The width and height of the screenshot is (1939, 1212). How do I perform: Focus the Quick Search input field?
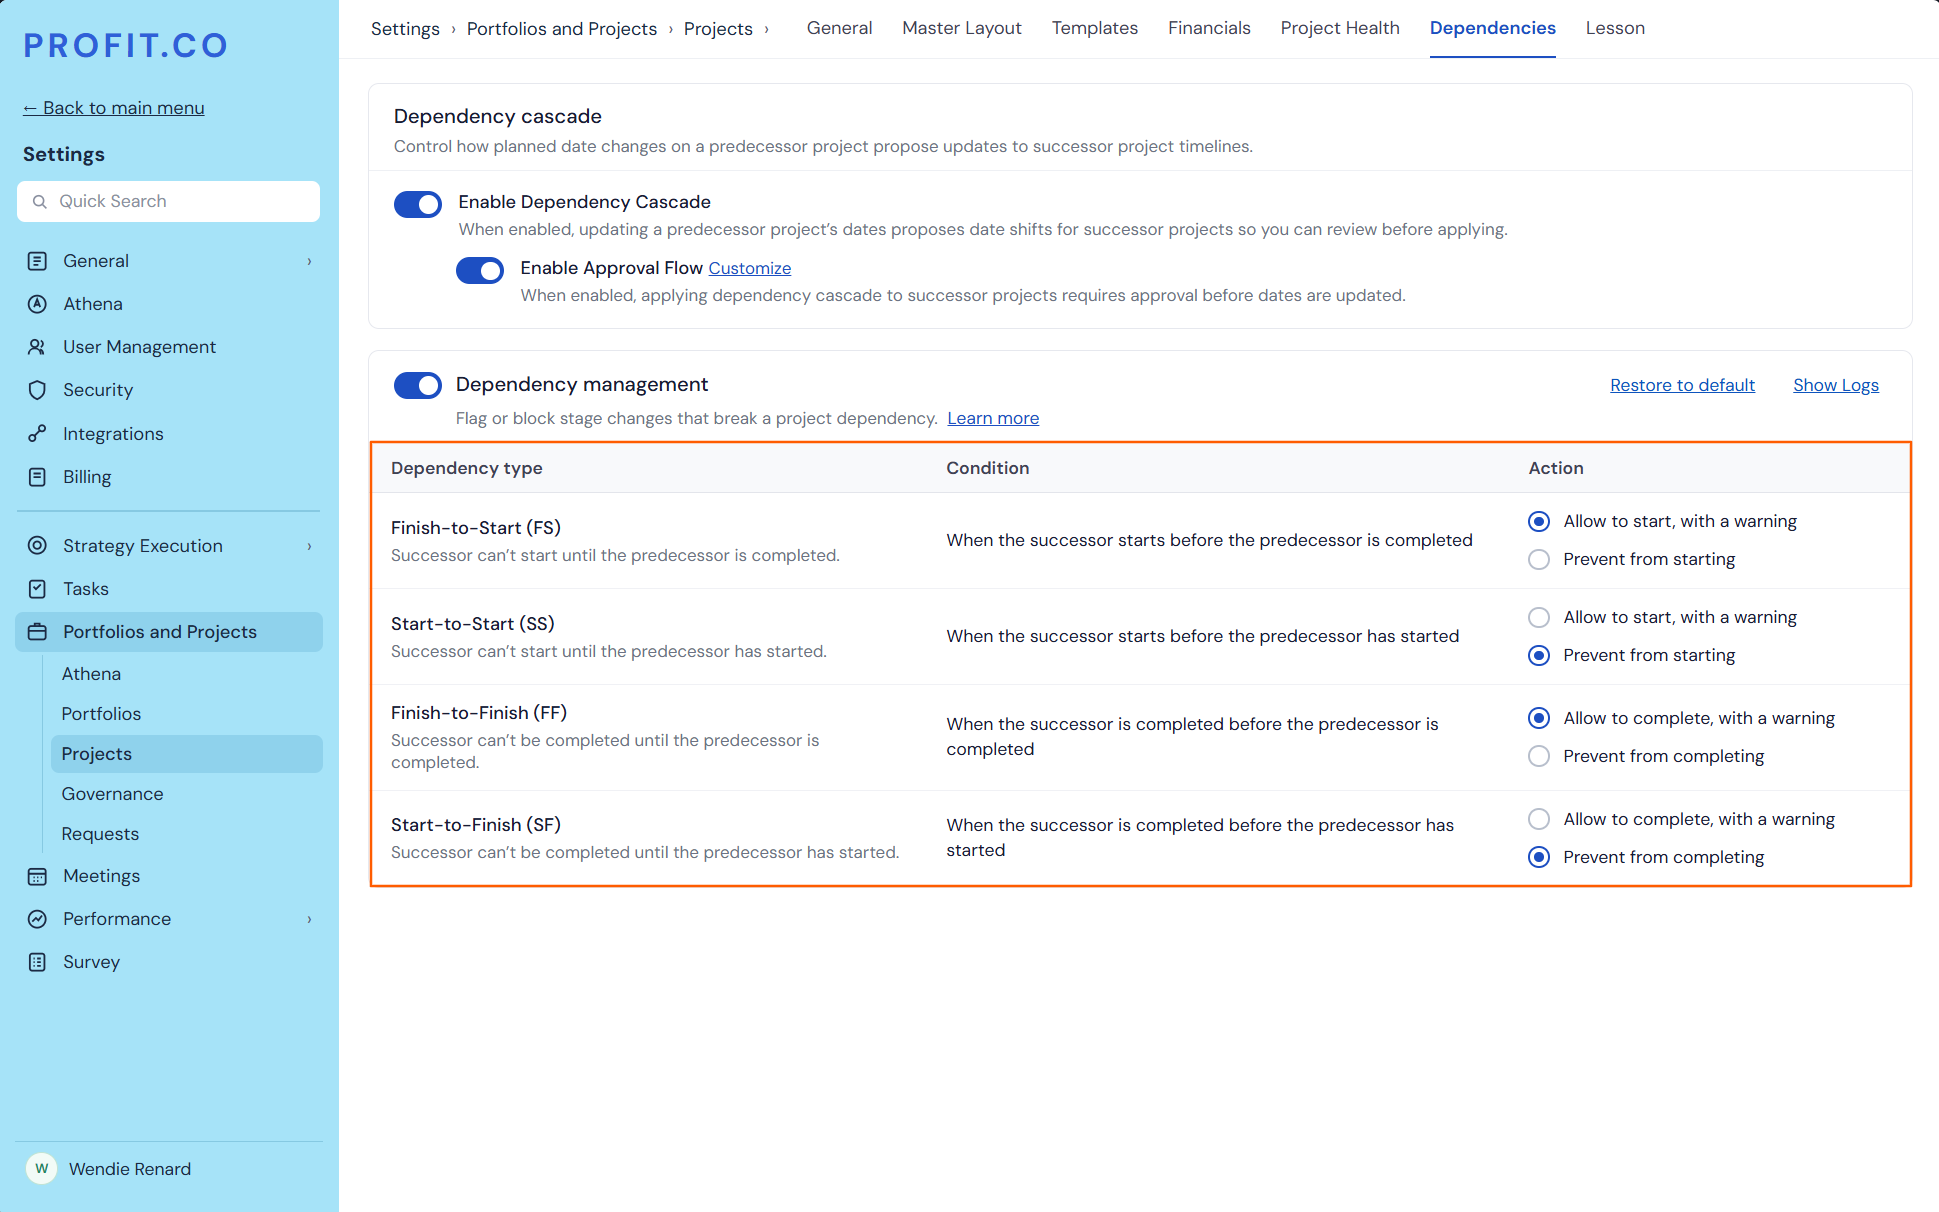point(168,202)
